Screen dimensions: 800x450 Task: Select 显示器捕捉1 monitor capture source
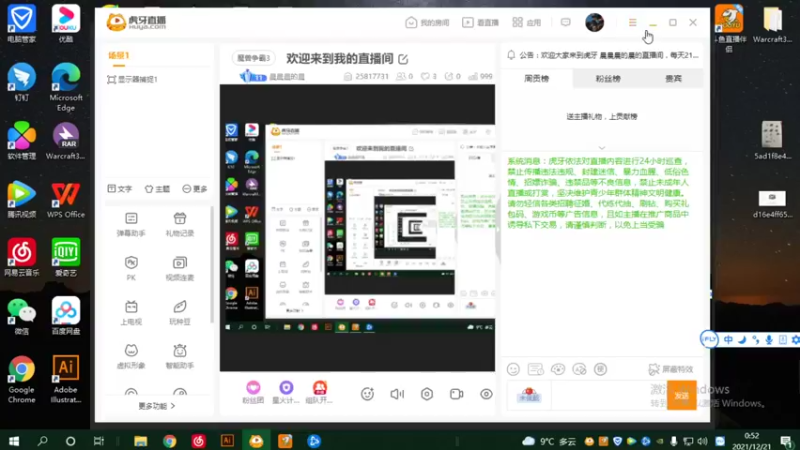133,80
